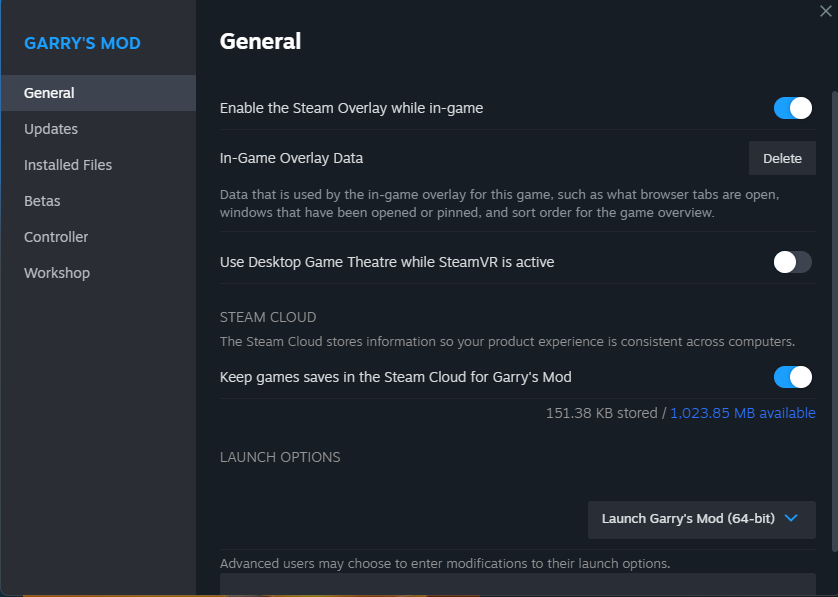
Task: Open the Controller settings section
Action: 56,236
